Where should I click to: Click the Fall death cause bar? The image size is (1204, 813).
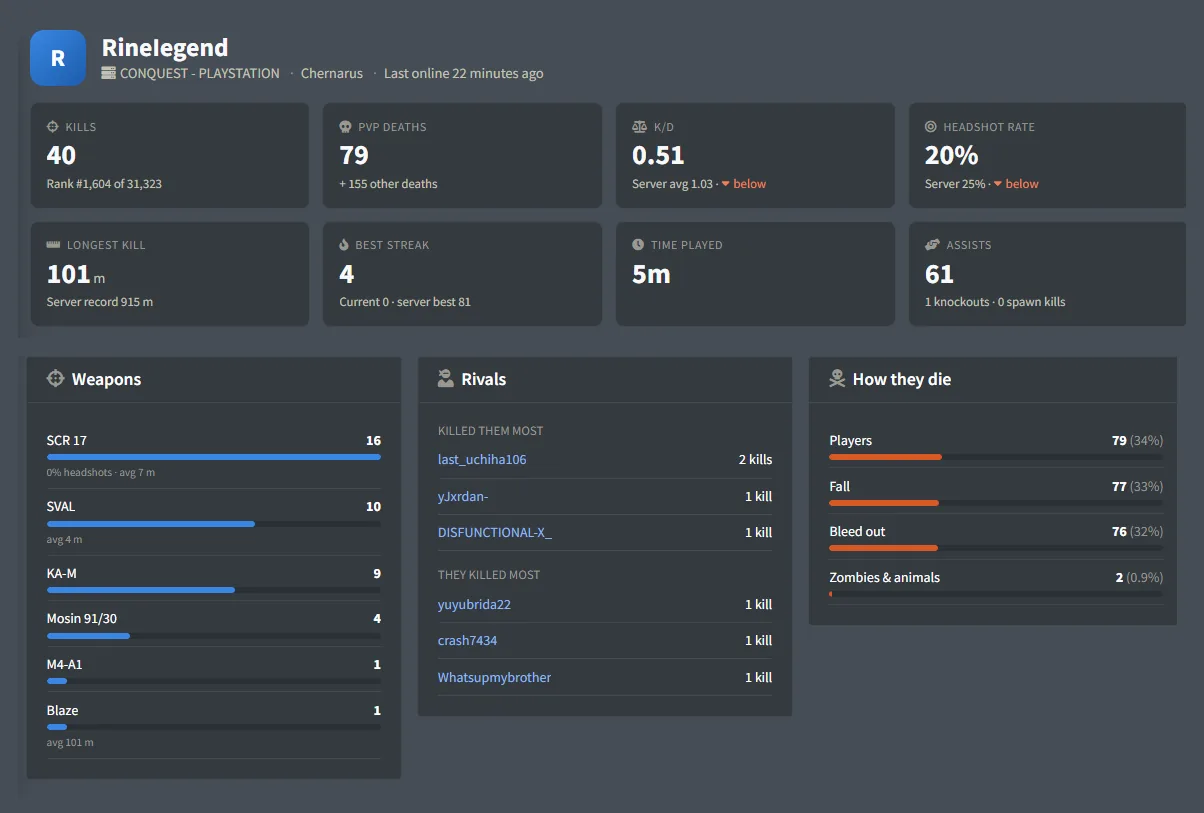[x=996, y=503]
